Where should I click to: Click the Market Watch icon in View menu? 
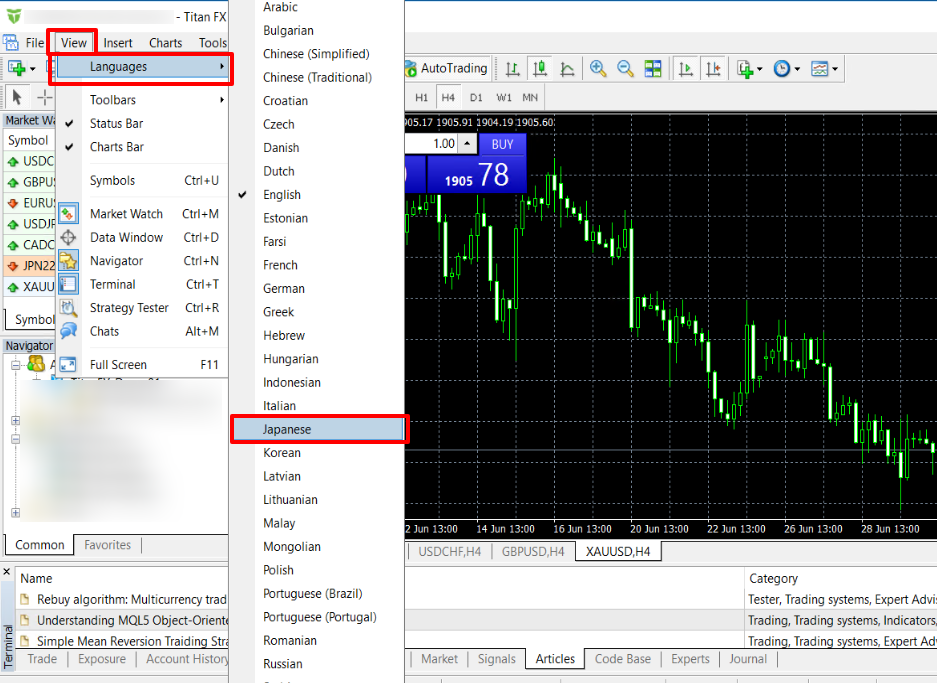68,213
